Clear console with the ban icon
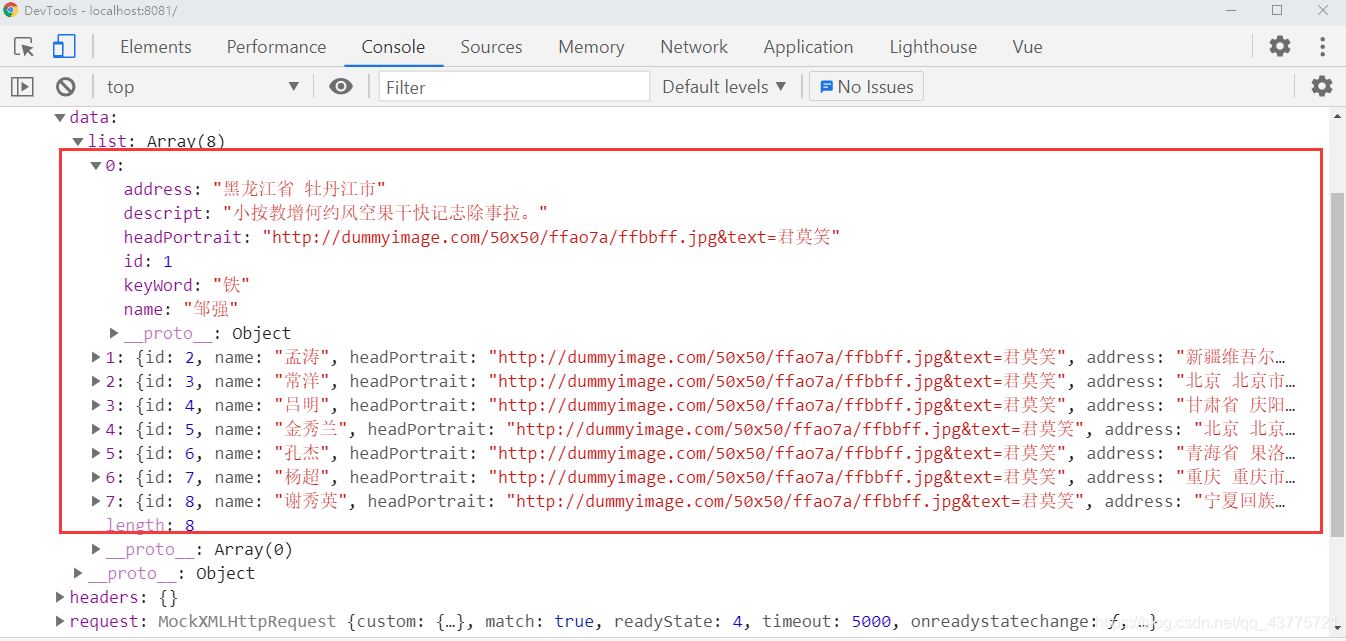The width and height of the screenshot is (1346, 641). click(x=65, y=87)
